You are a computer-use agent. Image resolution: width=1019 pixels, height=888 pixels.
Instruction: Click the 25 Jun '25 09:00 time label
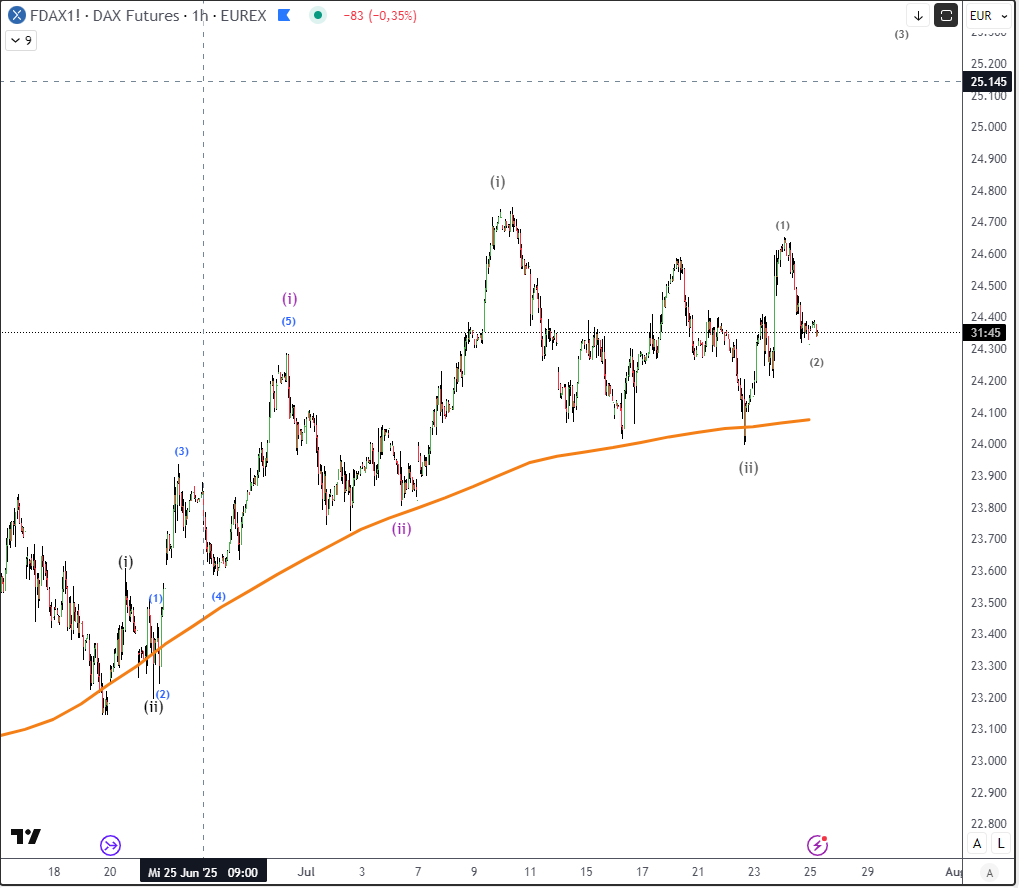click(204, 872)
